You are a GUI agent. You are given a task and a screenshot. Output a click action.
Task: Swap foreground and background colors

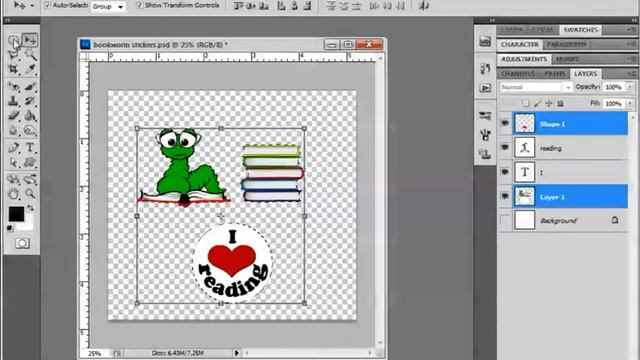coord(30,209)
